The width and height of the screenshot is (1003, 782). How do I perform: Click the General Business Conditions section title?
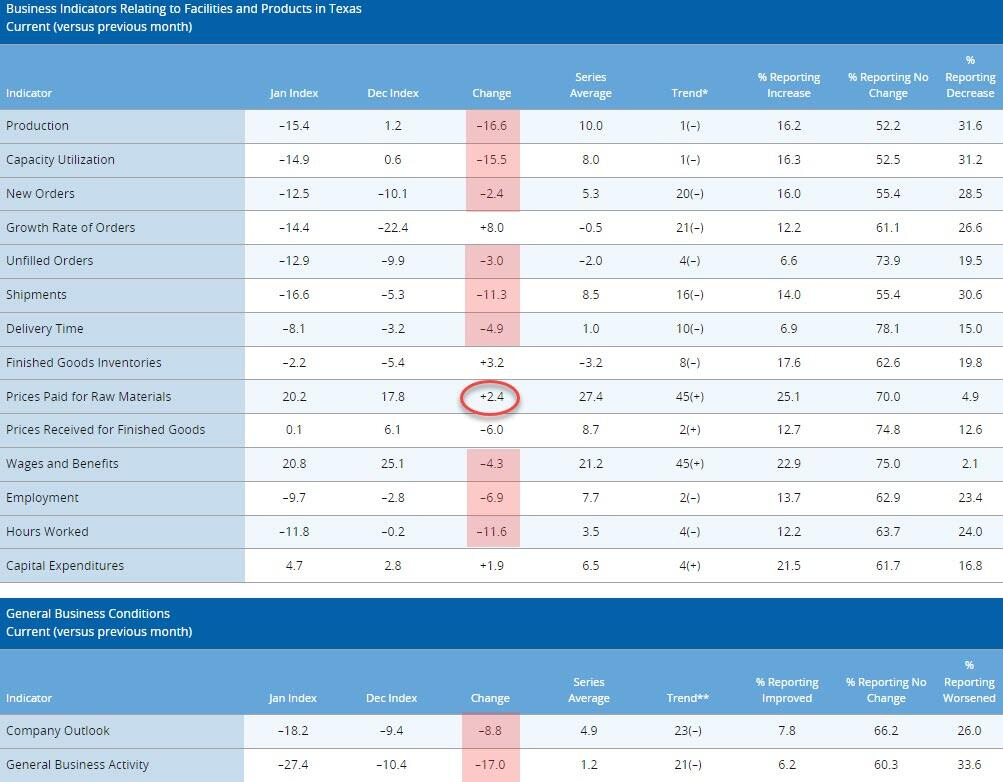click(x=88, y=614)
